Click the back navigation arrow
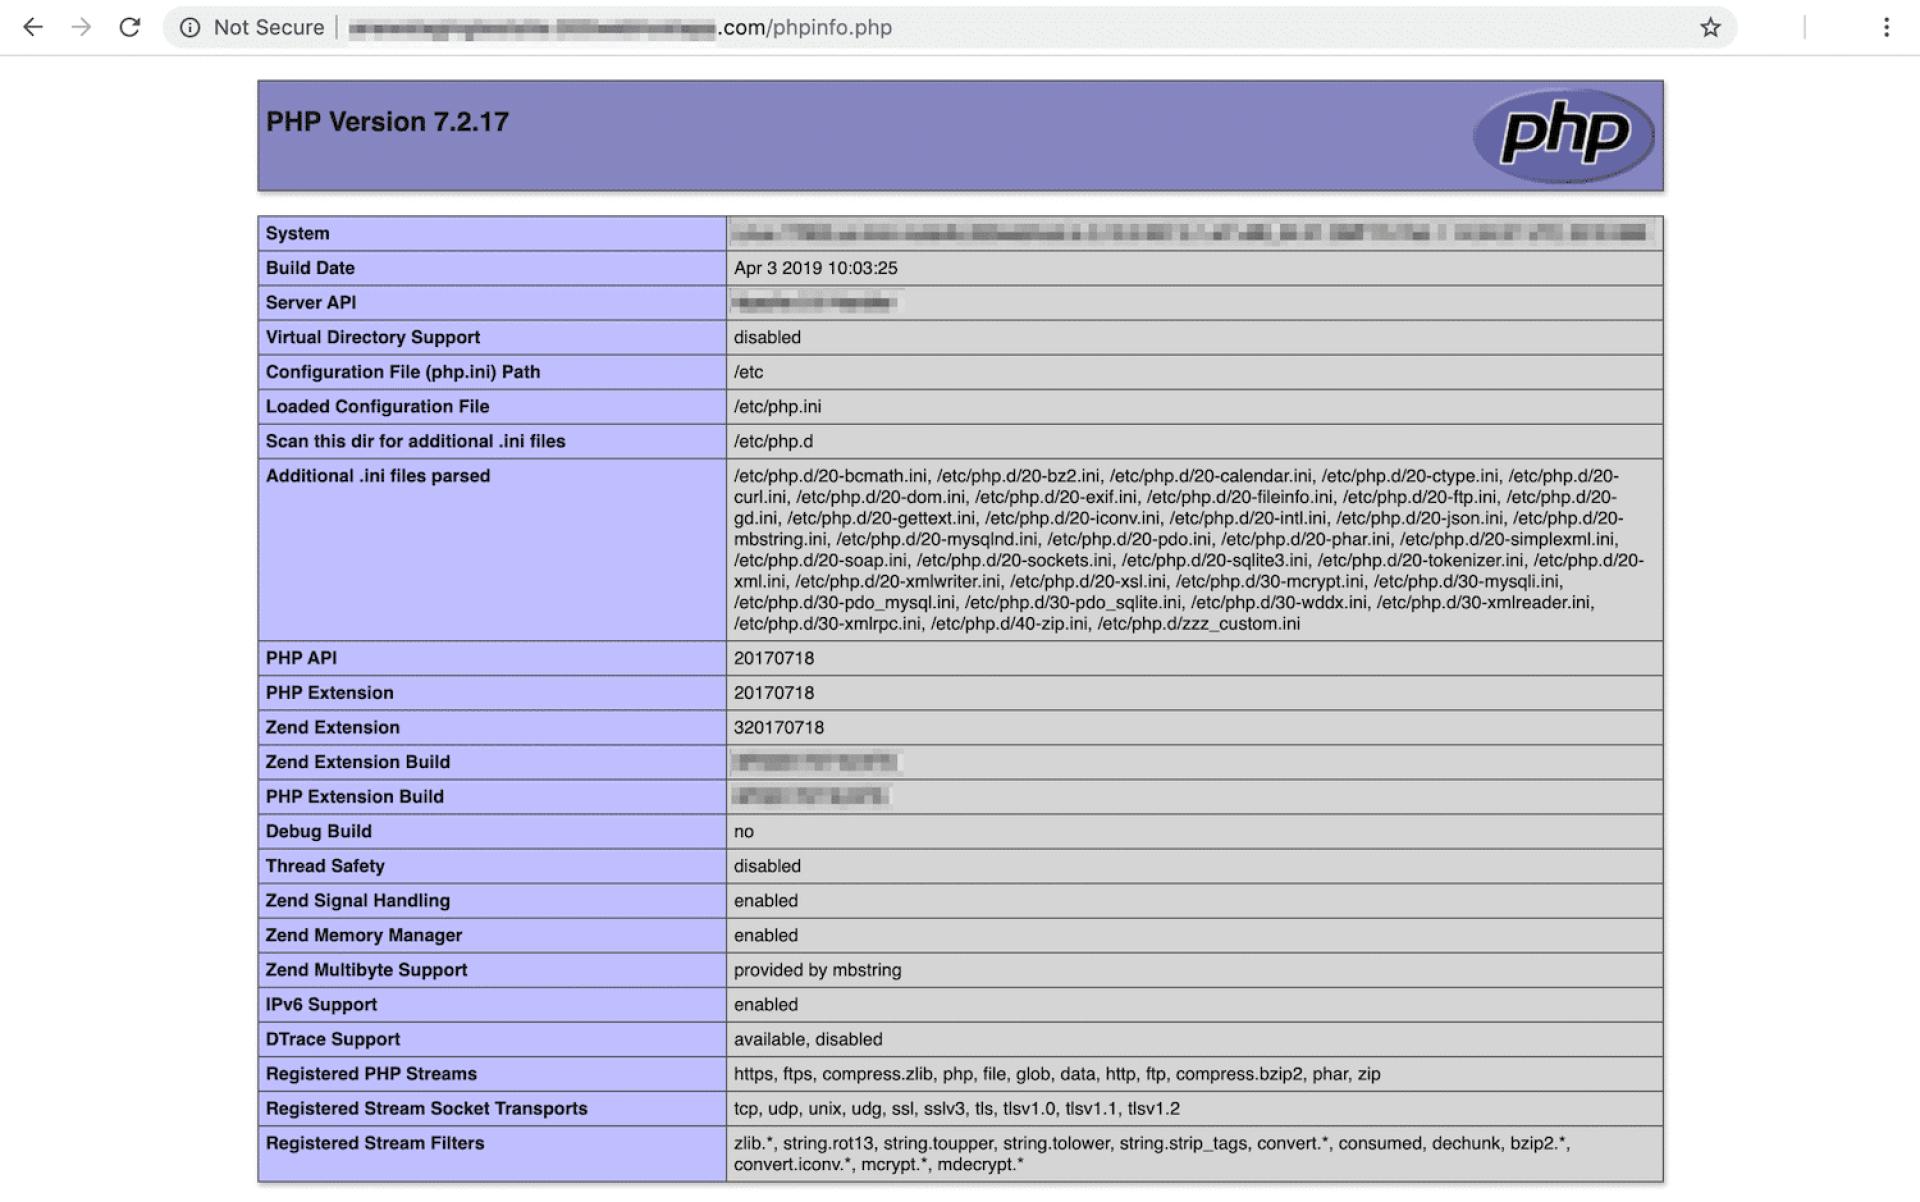The width and height of the screenshot is (1920, 1202). click(32, 26)
